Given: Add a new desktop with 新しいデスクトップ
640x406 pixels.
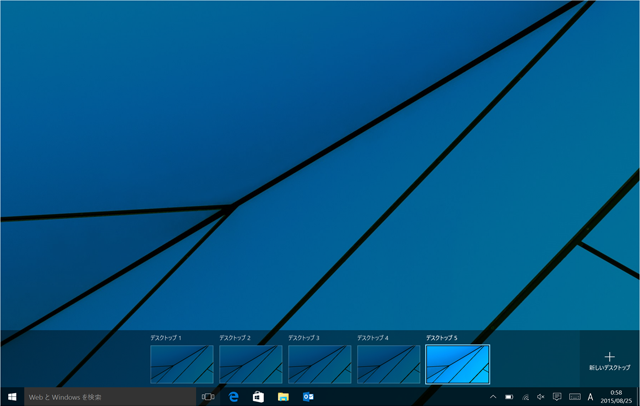Looking at the screenshot, I should pos(610,361).
